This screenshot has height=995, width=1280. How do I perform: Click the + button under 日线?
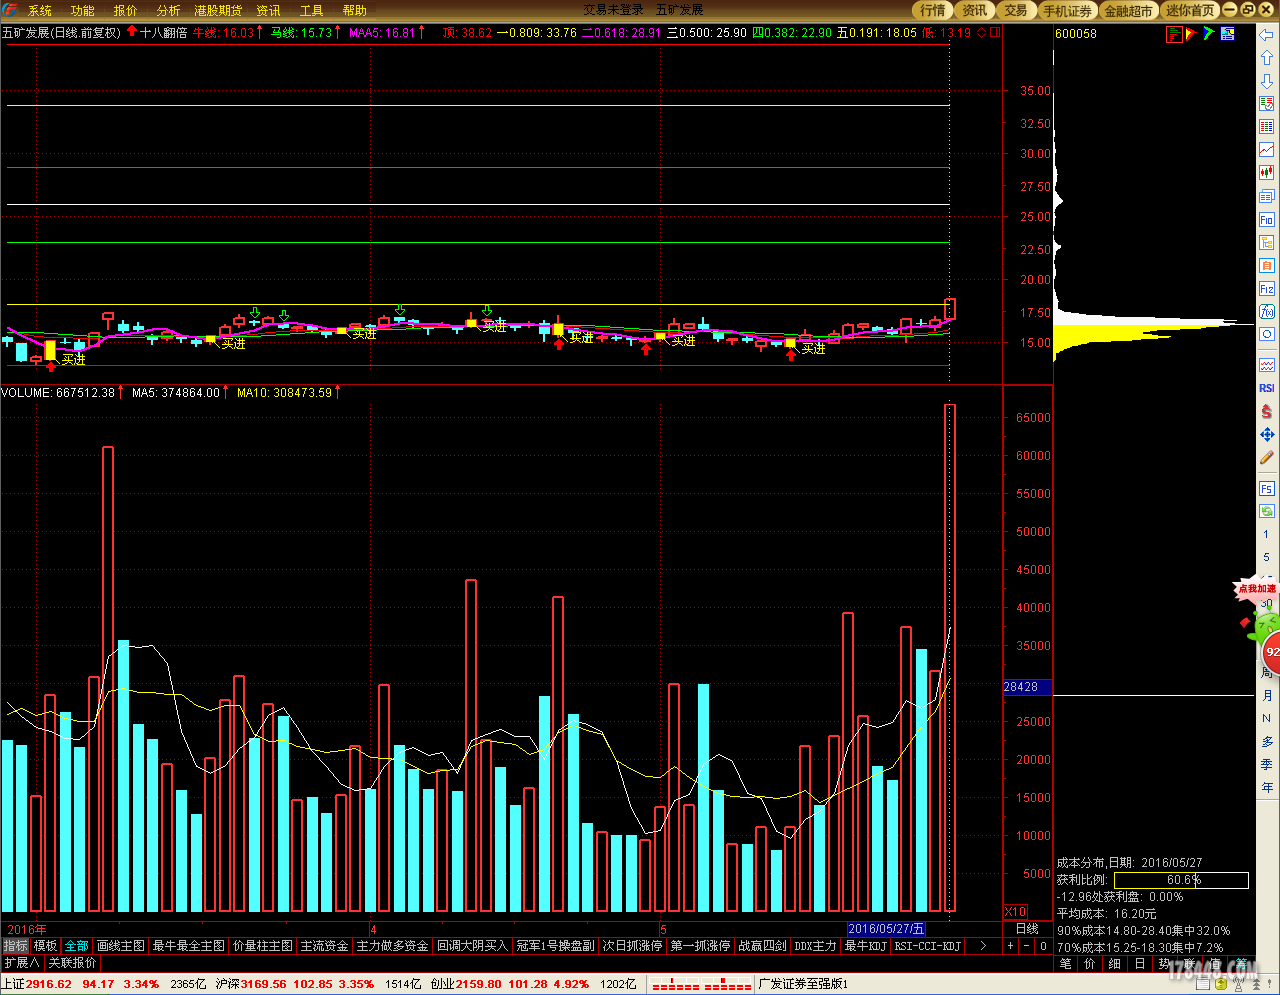pyautogui.click(x=1010, y=945)
